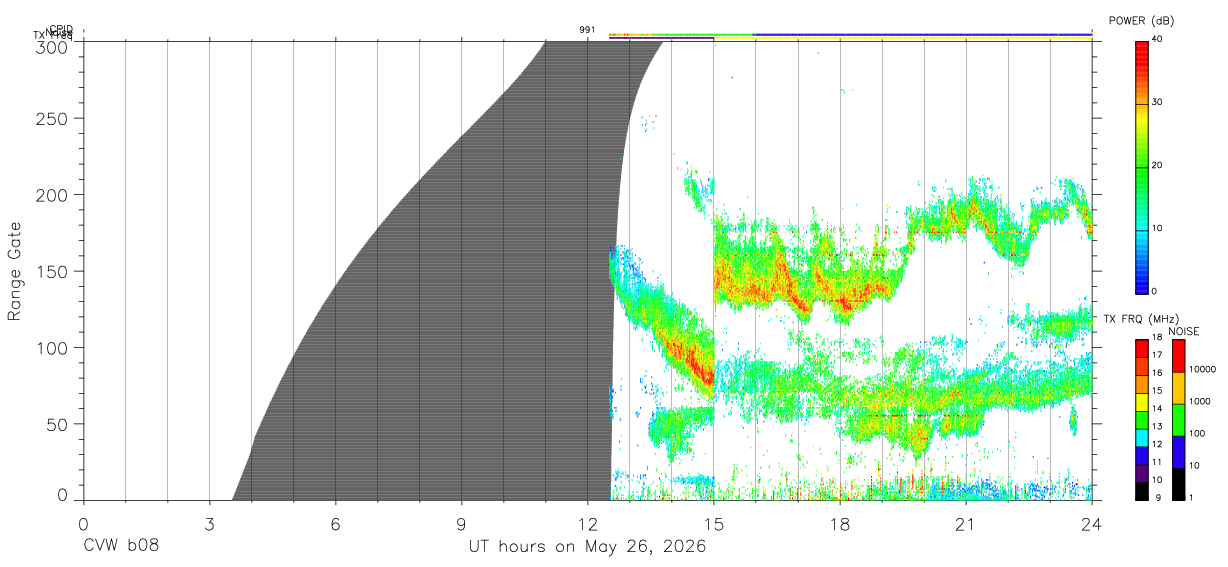Click the 'UT hours on May 26, 2026' label
The width and height of the screenshot is (1228, 567).
pyautogui.click(x=588, y=547)
